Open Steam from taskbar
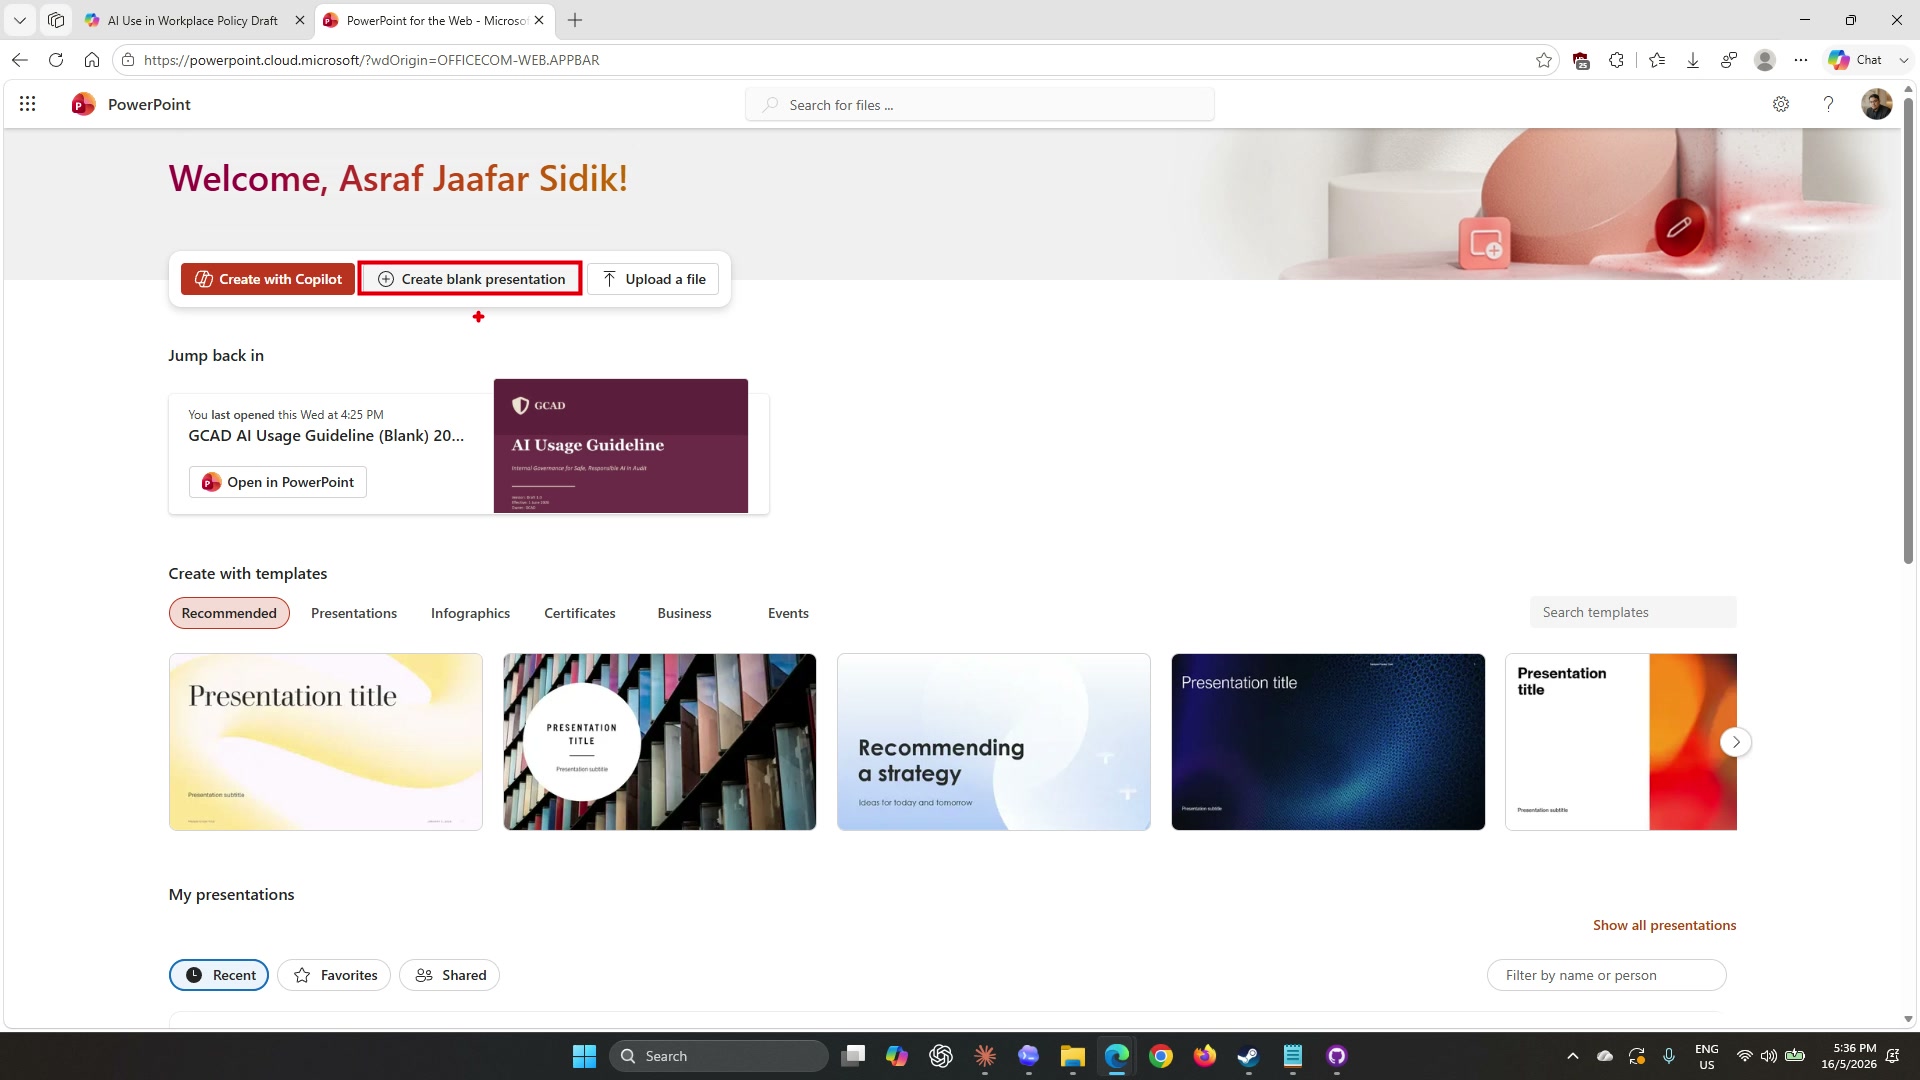The height and width of the screenshot is (1080, 1920). (x=1248, y=1056)
